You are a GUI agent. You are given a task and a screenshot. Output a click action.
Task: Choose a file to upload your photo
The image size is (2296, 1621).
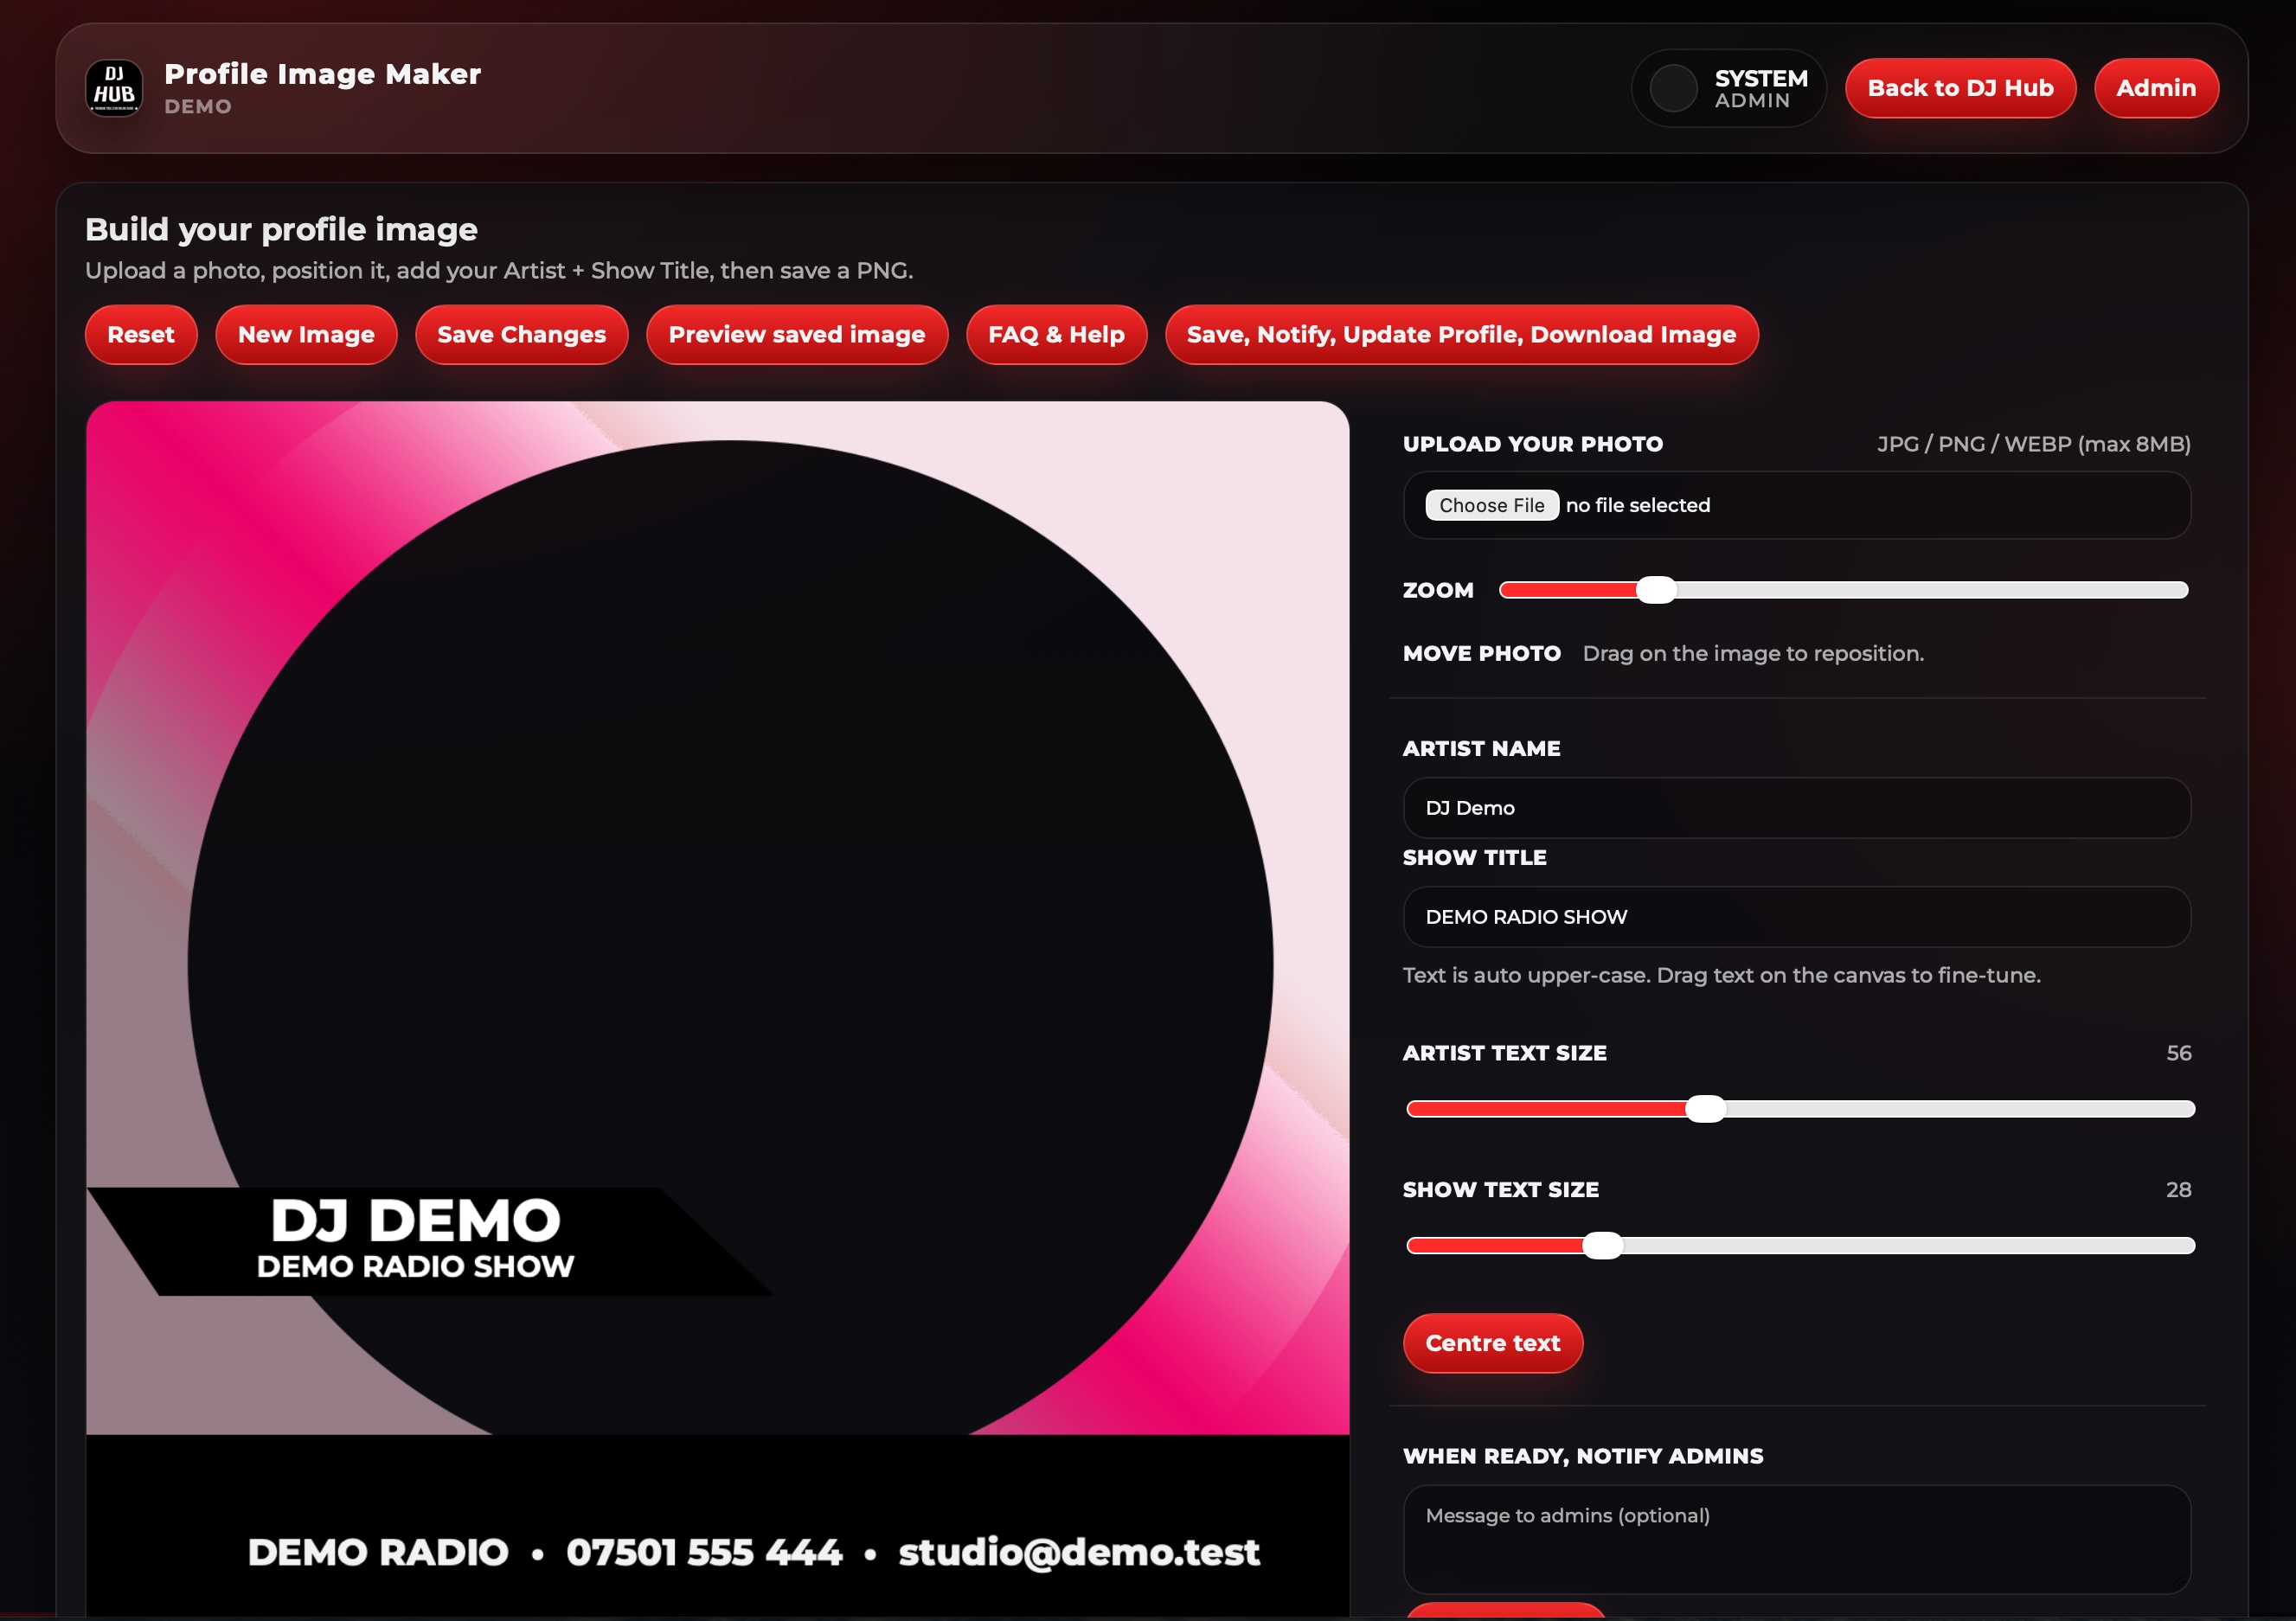[1491, 505]
